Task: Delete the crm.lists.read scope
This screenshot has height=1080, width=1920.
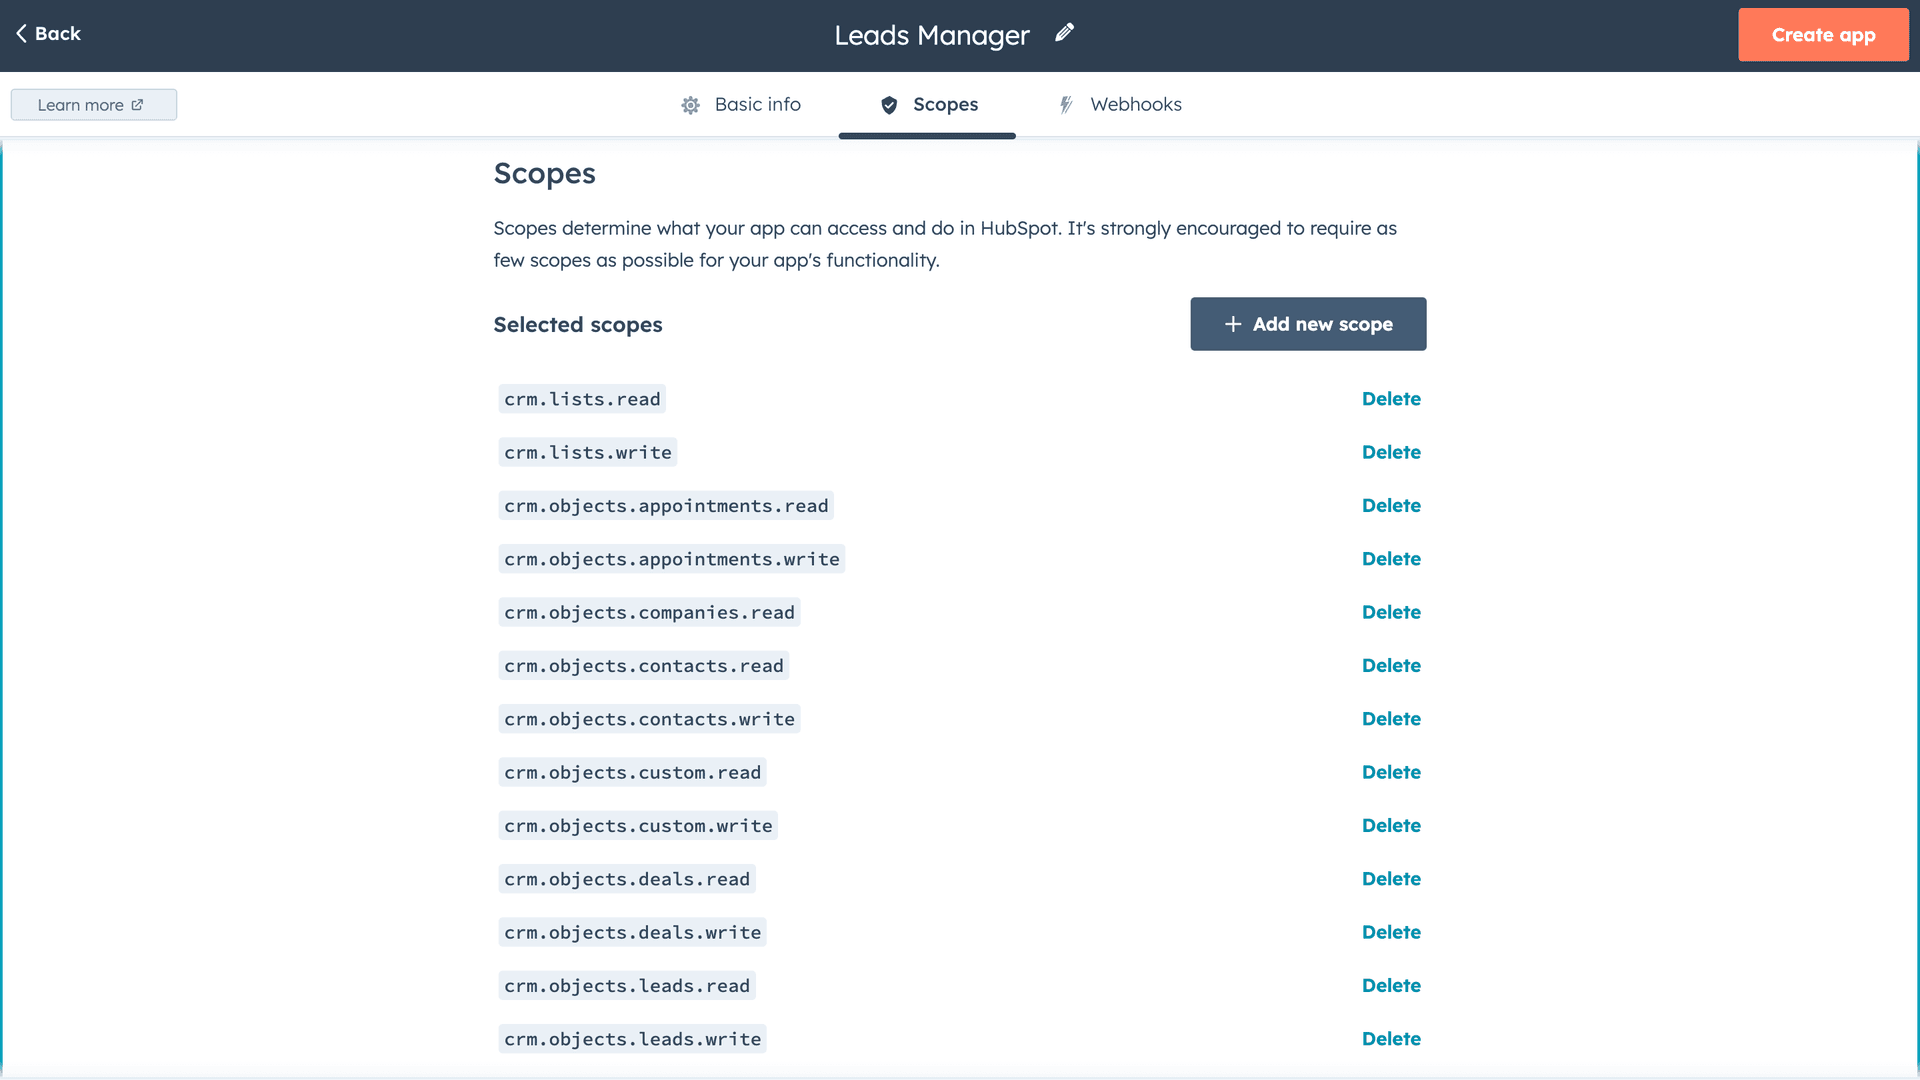Action: tap(1391, 398)
